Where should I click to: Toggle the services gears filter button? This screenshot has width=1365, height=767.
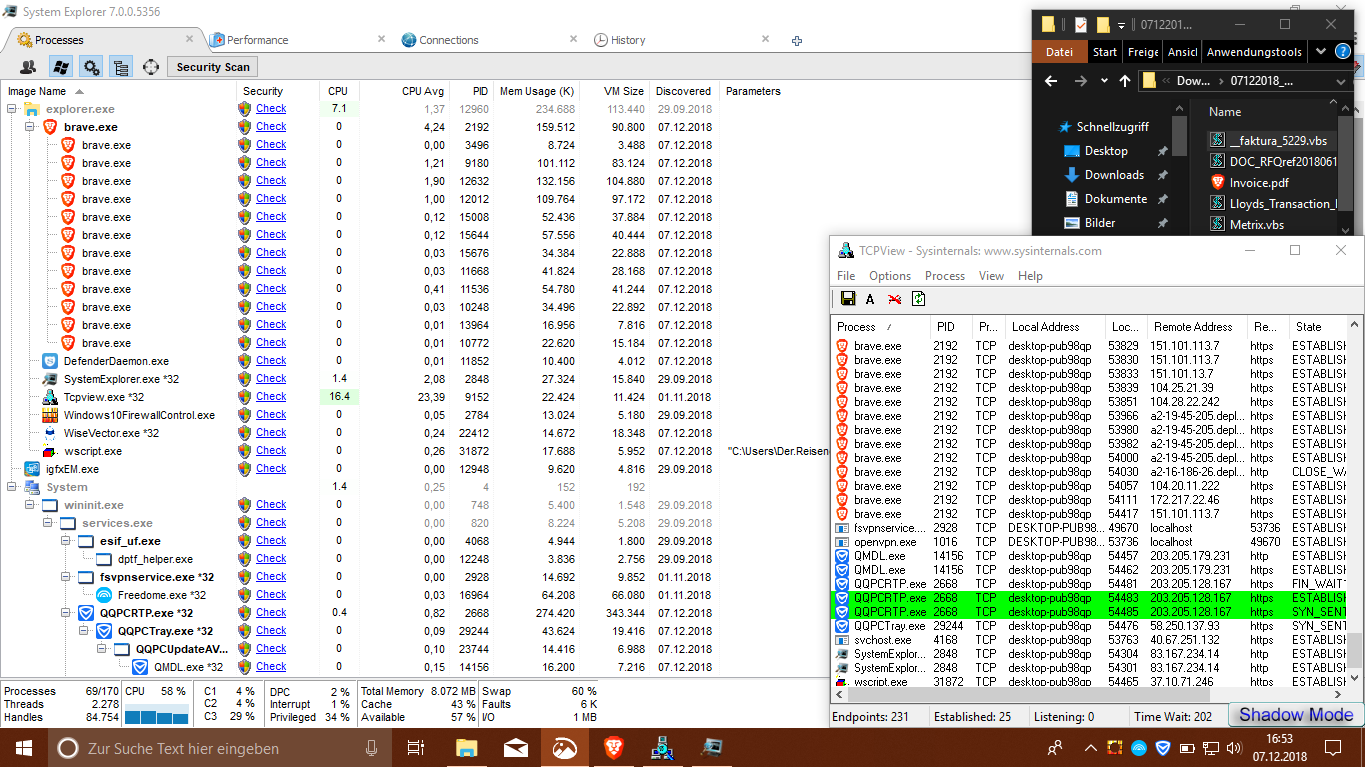click(91, 67)
